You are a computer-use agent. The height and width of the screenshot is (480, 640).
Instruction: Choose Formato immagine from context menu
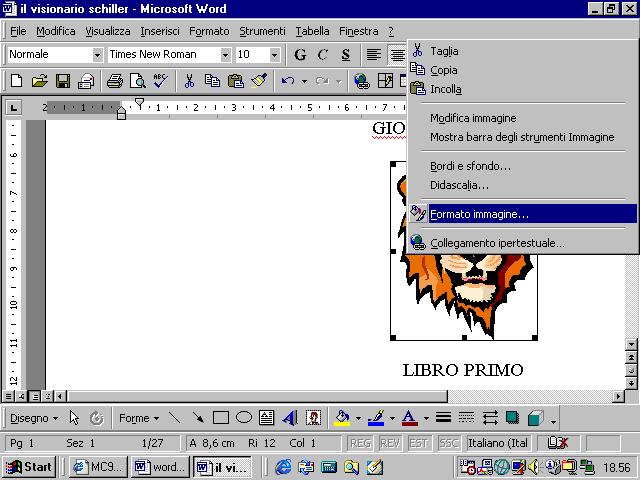tap(523, 214)
